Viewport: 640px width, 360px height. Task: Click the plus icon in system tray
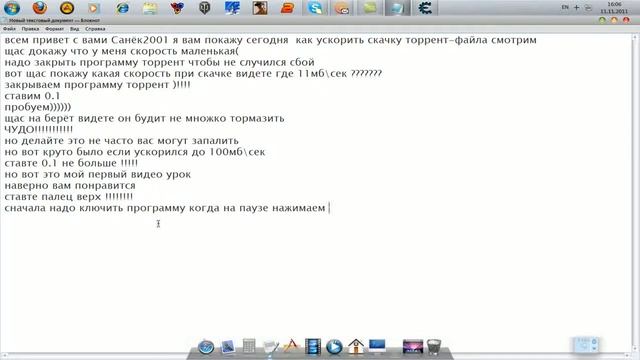[x=576, y=7]
